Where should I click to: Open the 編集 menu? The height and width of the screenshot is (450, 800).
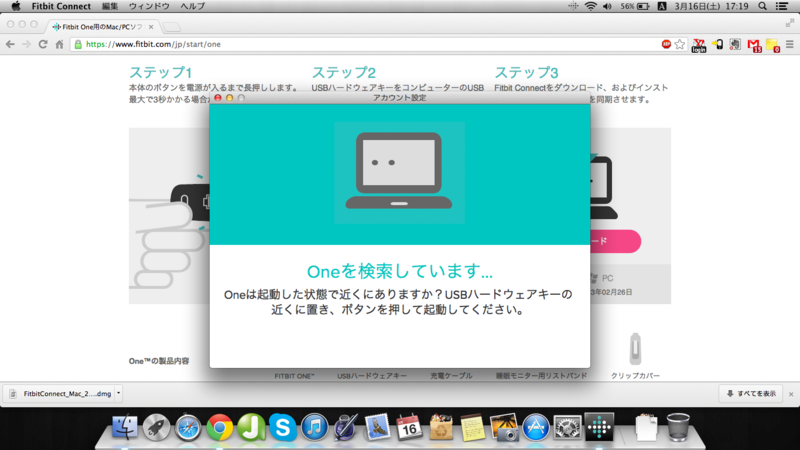coord(110,6)
